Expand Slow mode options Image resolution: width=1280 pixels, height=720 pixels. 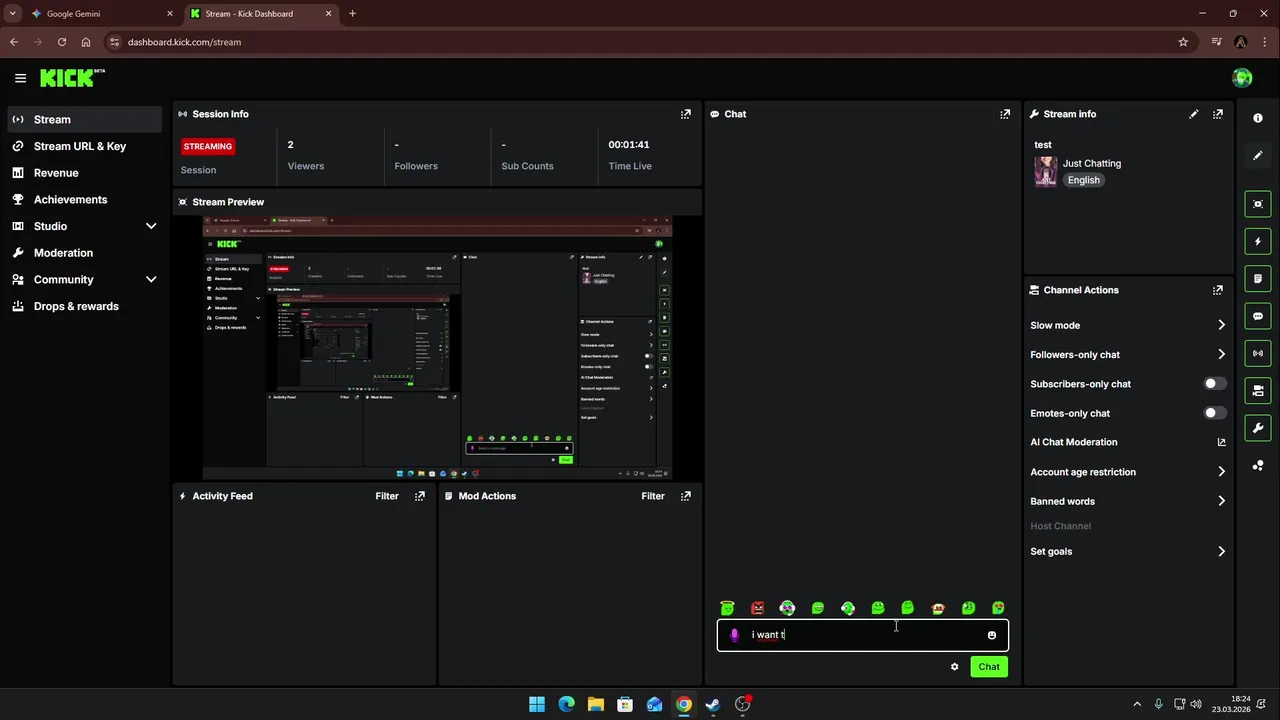1221,325
